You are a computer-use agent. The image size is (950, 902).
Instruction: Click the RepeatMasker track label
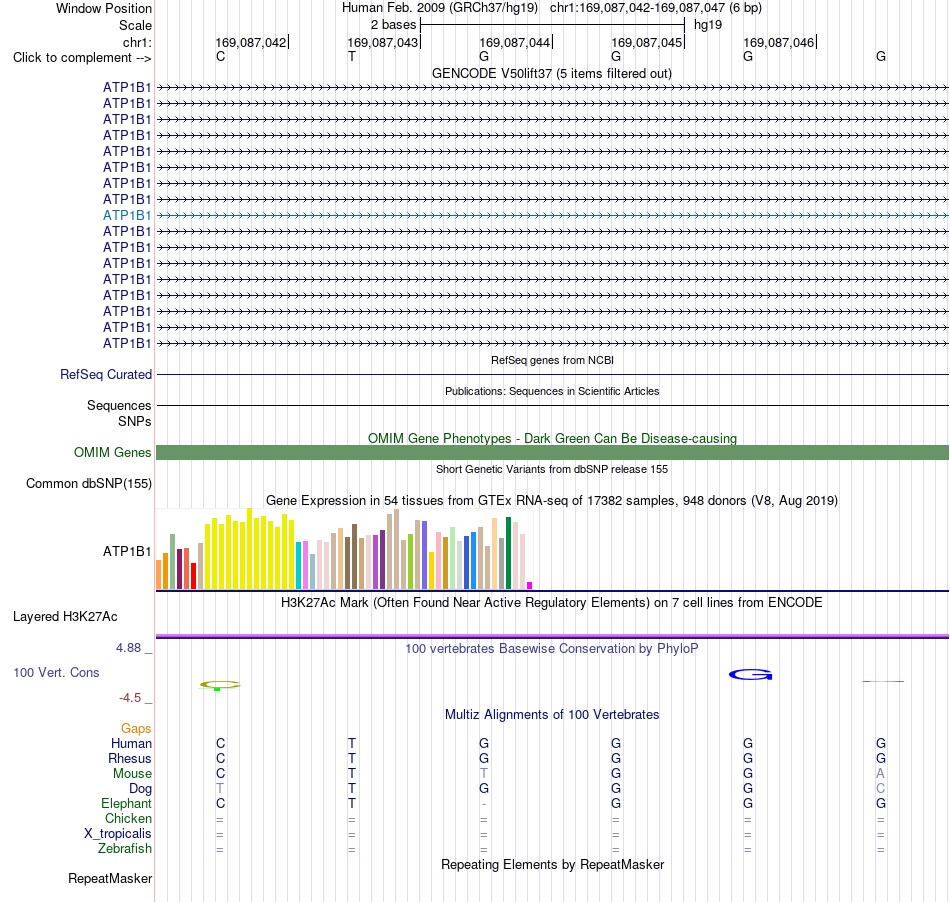click(x=110, y=878)
